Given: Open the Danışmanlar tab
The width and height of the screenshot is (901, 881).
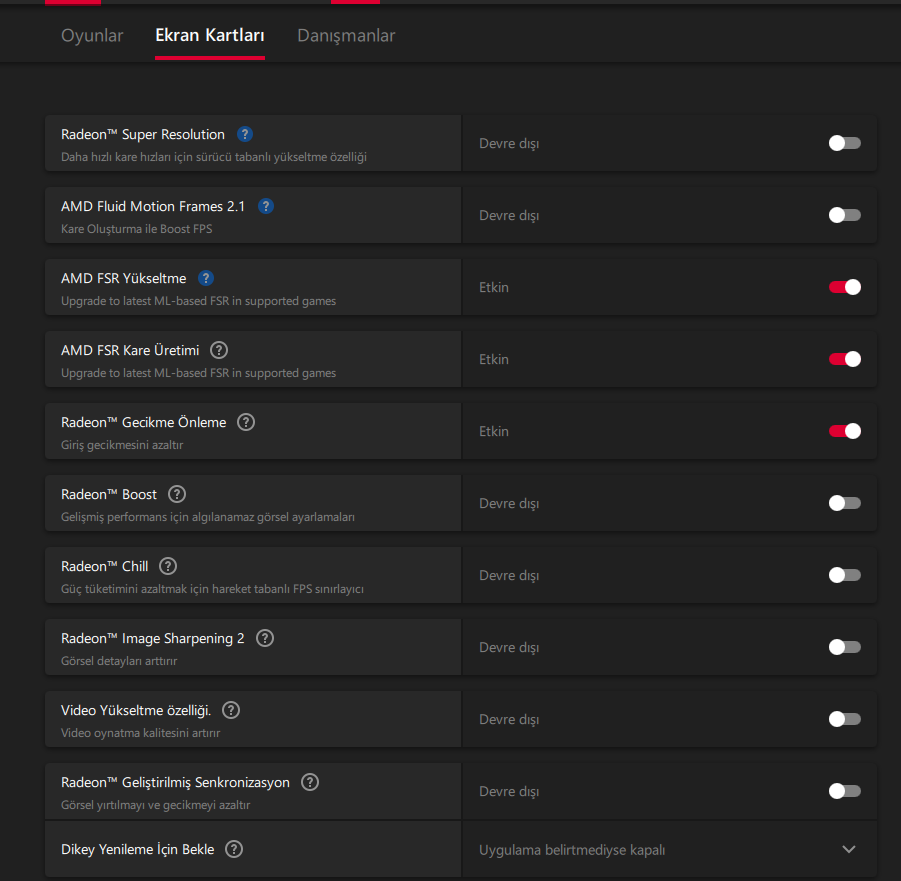Looking at the screenshot, I should pyautogui.click(x=346, y=36).
